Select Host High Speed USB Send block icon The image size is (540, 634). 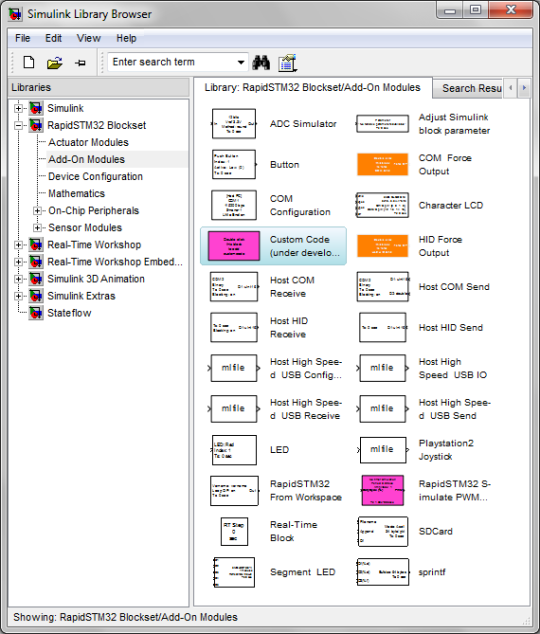(382, 409)
